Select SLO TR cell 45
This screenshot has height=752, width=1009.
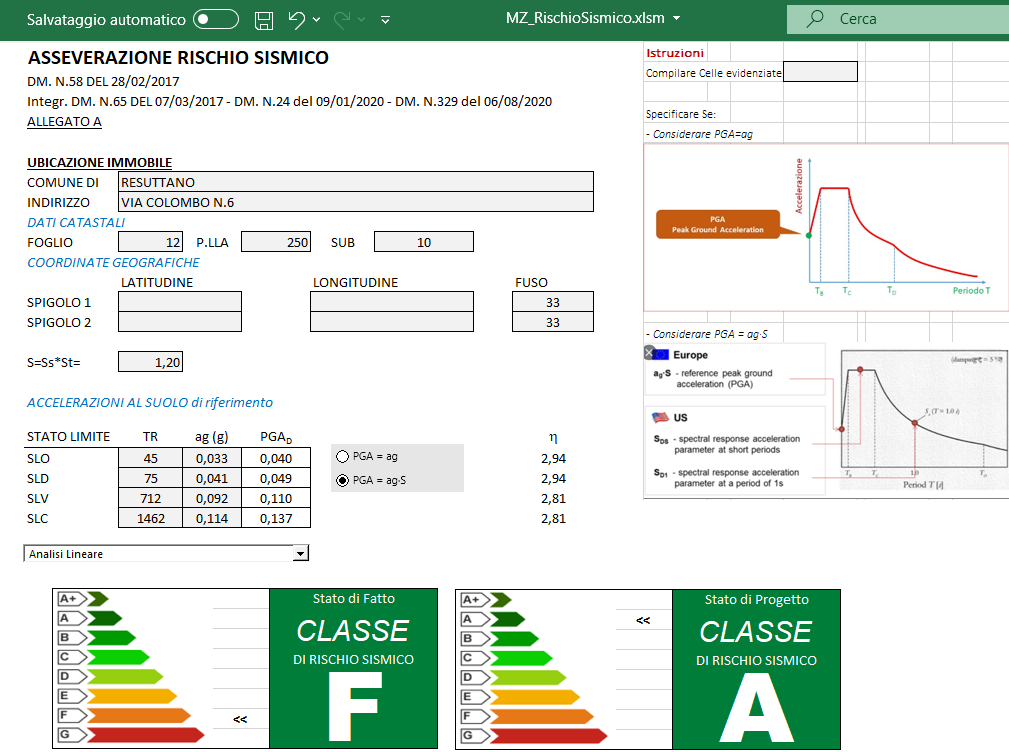151,458
